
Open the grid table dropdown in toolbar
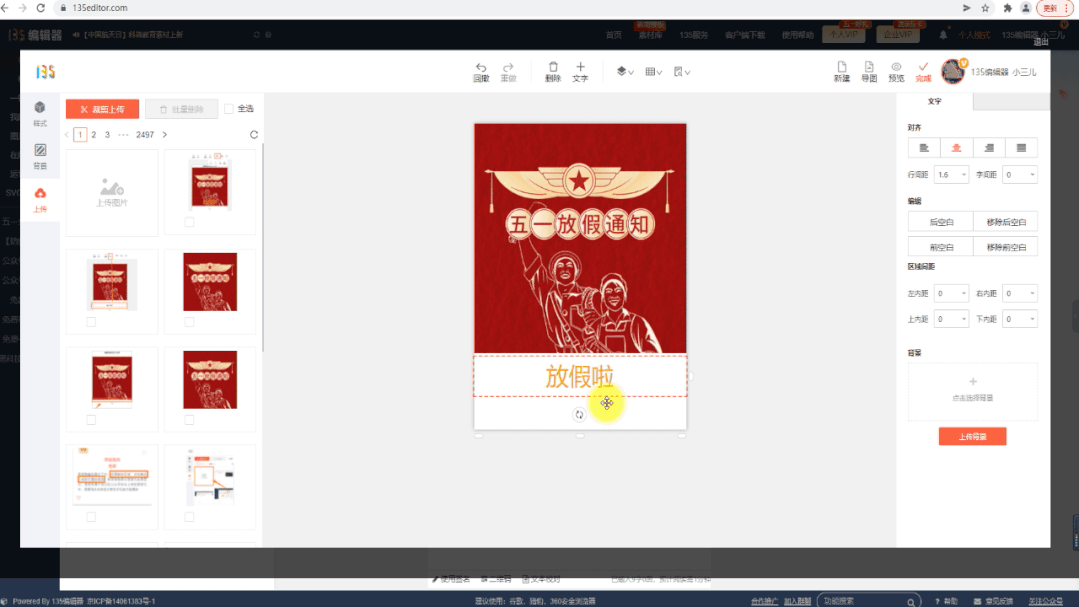pyautogui.click(x=653, y=72)
